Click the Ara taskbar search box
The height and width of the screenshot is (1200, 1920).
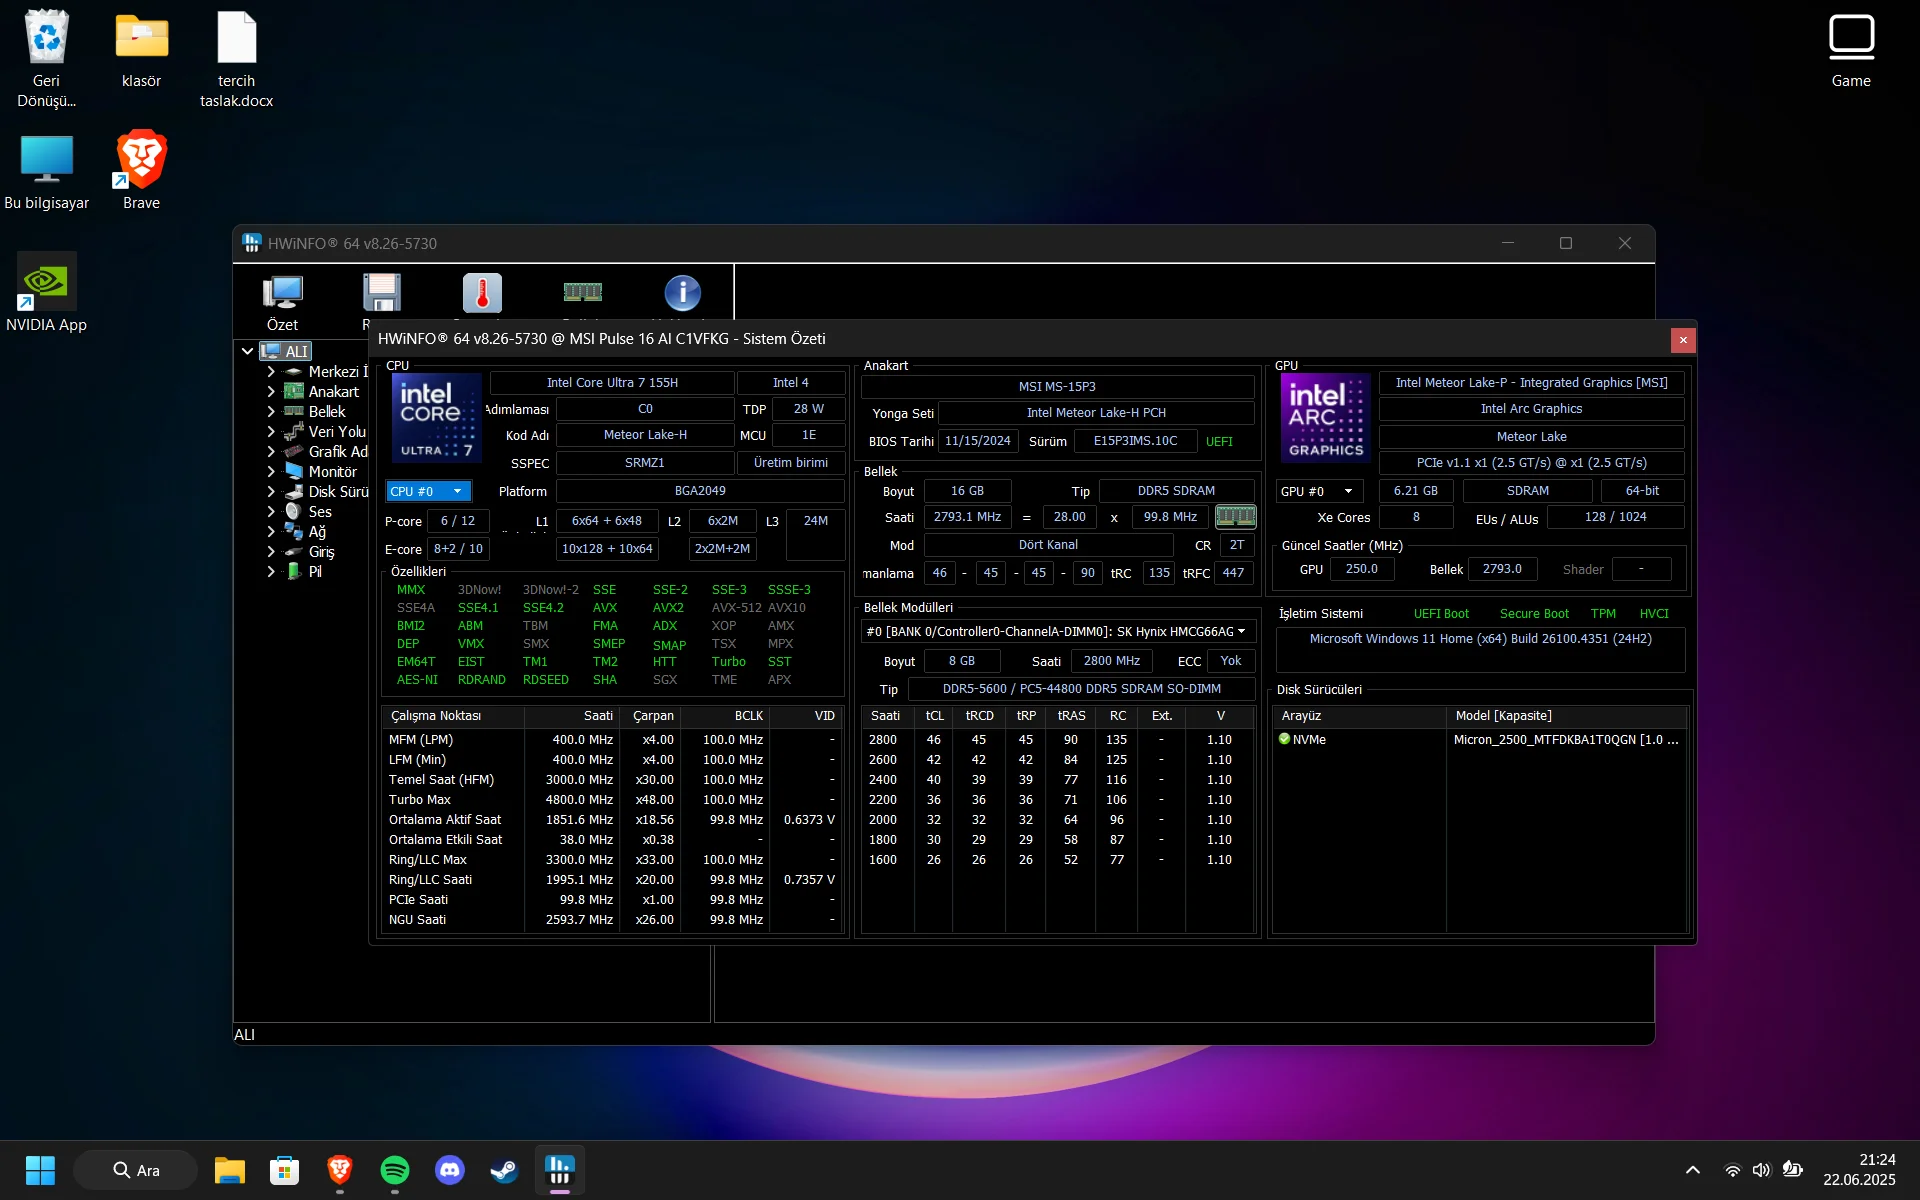(x=137, y=1170)
